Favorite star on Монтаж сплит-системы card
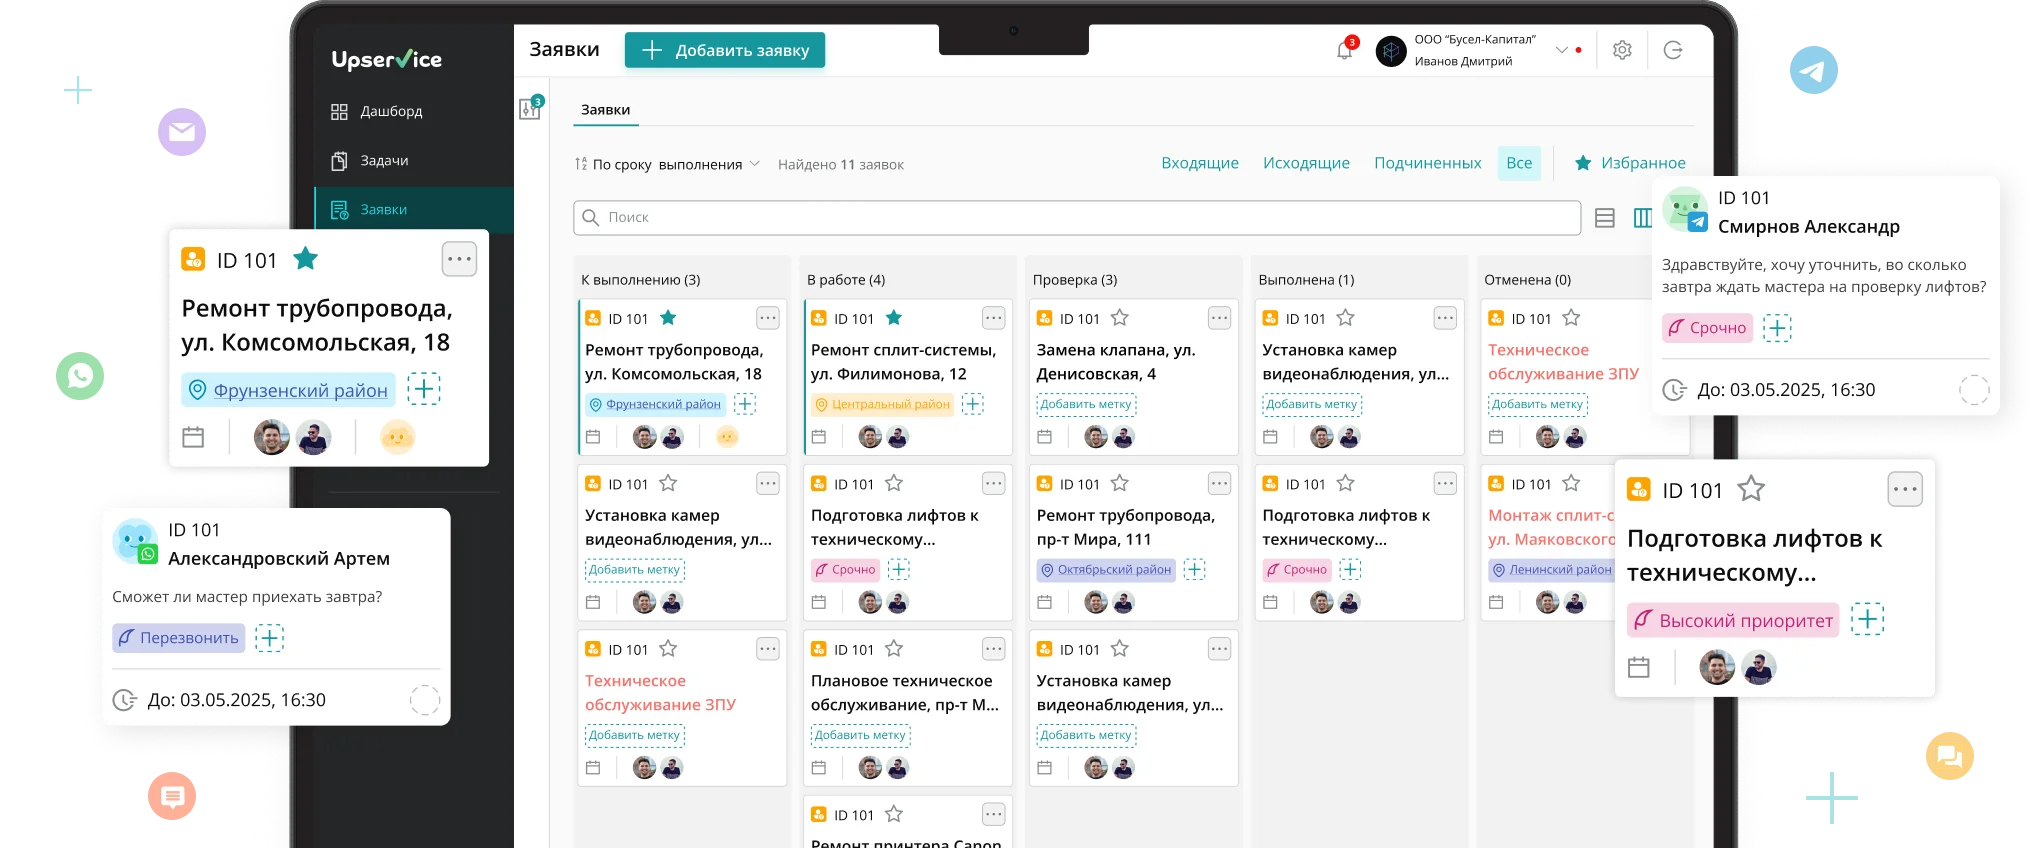Screen dimensions: 2028x848 (x=1571, y=483)
